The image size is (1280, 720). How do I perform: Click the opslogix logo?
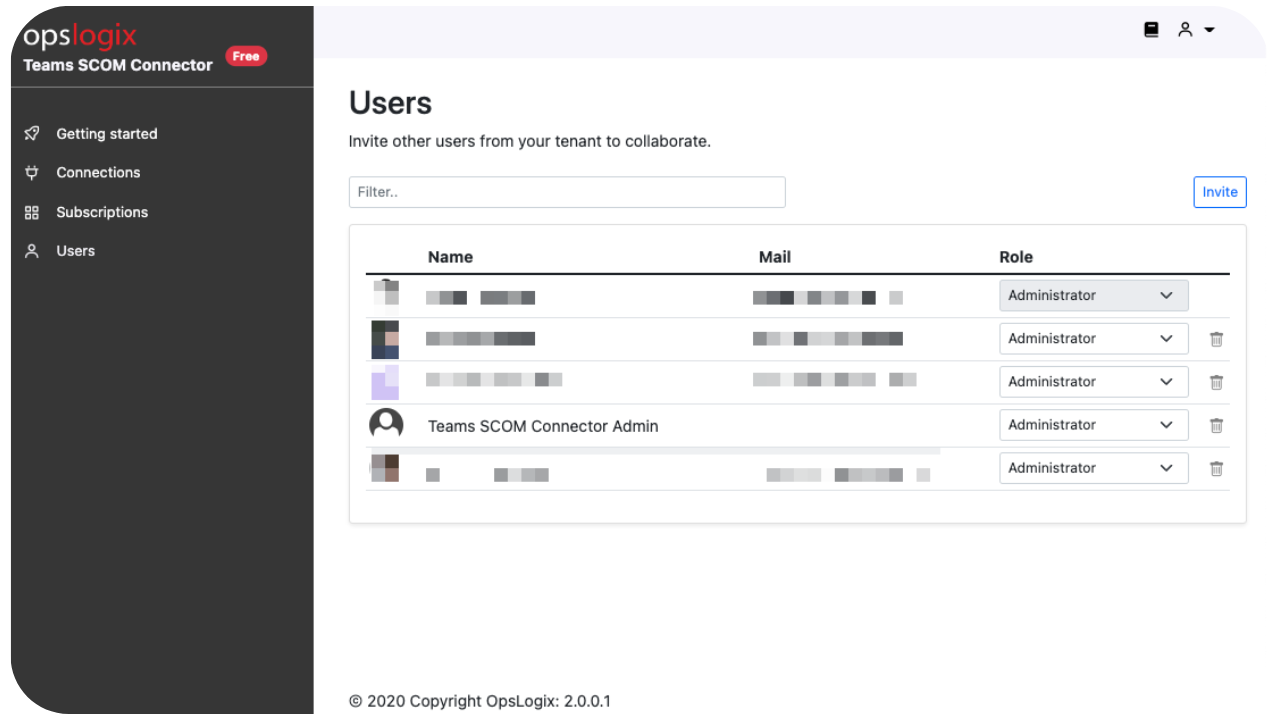(x=80, y=37)
